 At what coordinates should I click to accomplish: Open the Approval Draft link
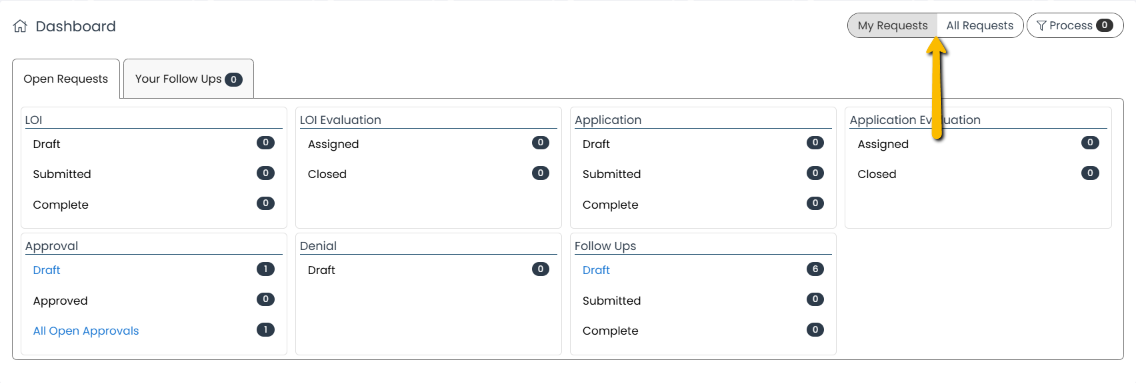coord(46,270)
